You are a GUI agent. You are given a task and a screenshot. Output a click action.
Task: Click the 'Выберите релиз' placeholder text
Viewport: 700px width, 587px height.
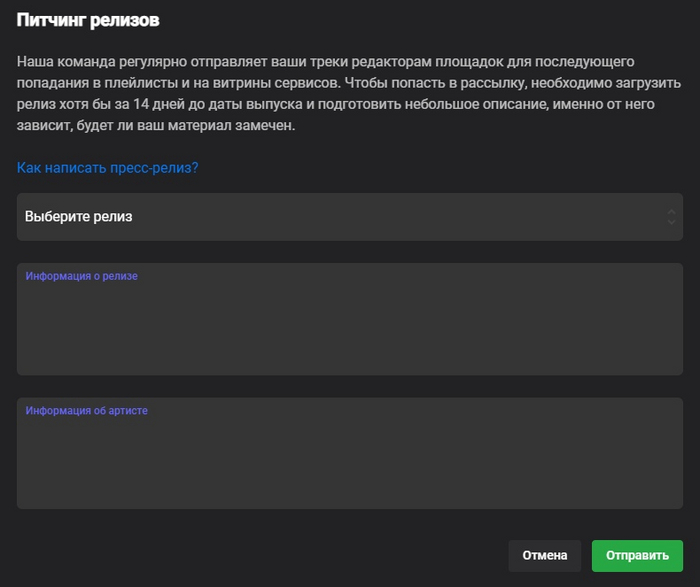click(79, 217)
